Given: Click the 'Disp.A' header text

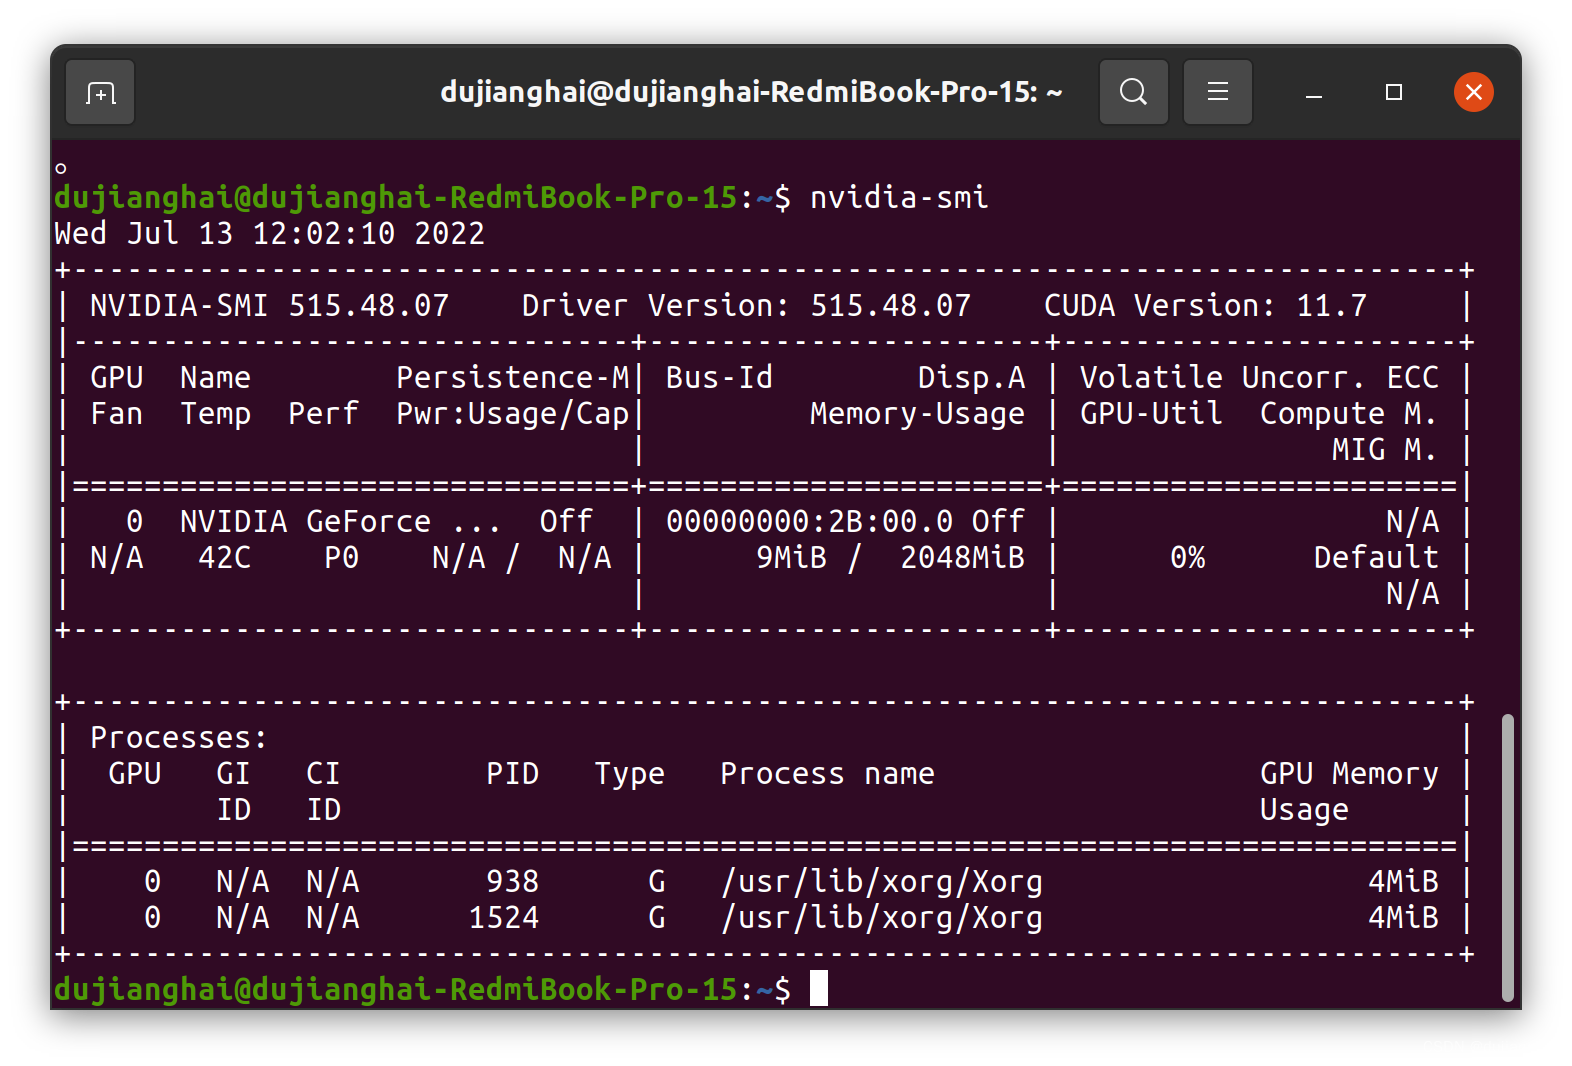Looking at the screenshot, I should (971, 377).
